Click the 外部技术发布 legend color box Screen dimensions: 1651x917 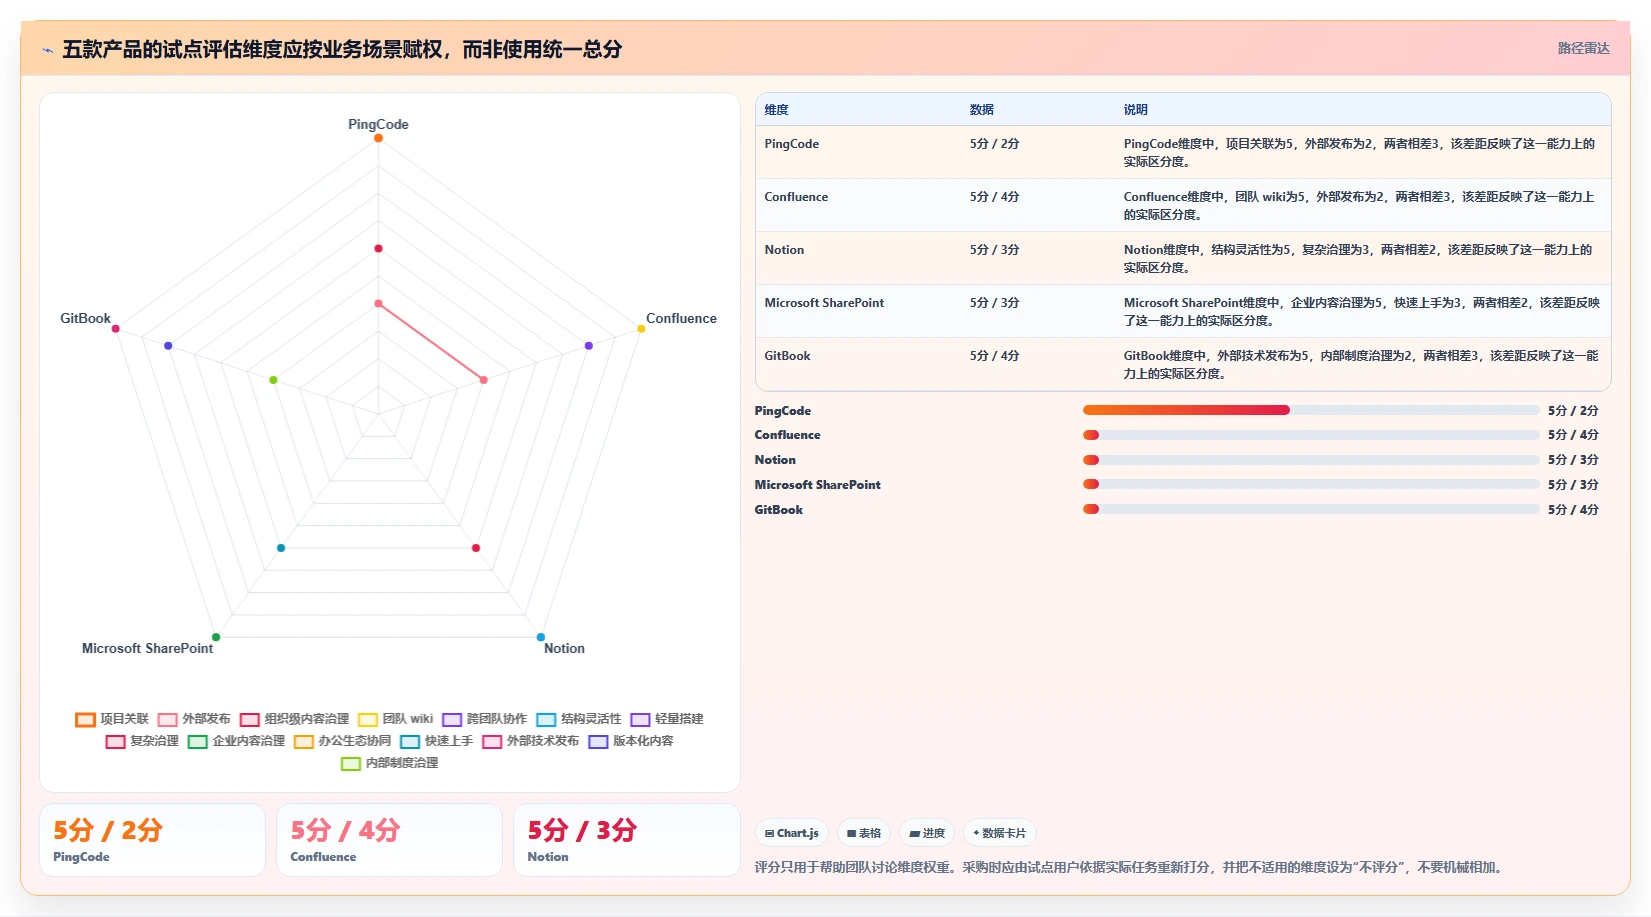(x=492, y=741)
